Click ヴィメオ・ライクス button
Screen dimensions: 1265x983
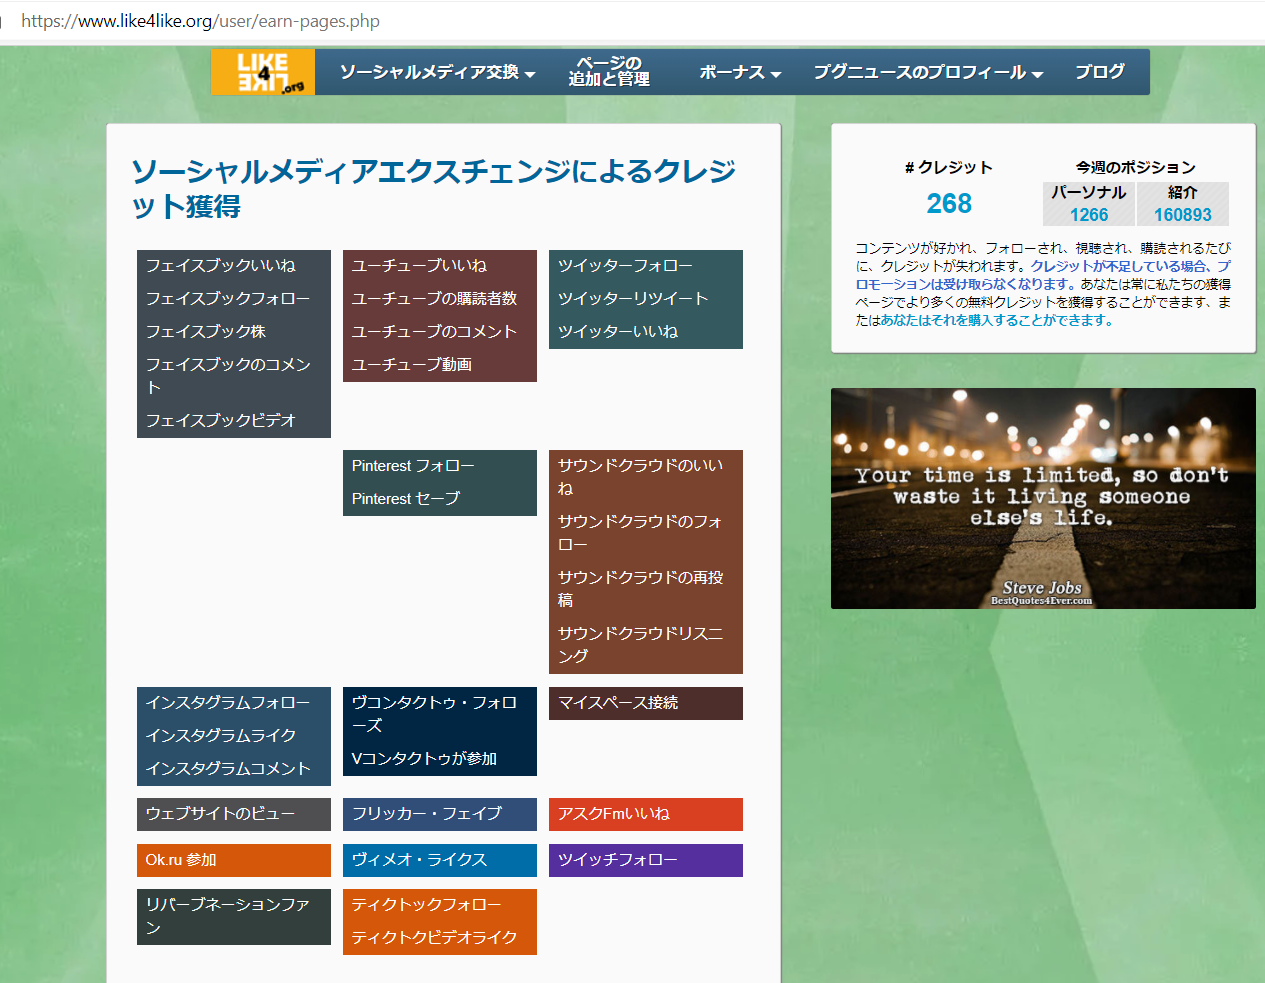(x=440, y=860)
